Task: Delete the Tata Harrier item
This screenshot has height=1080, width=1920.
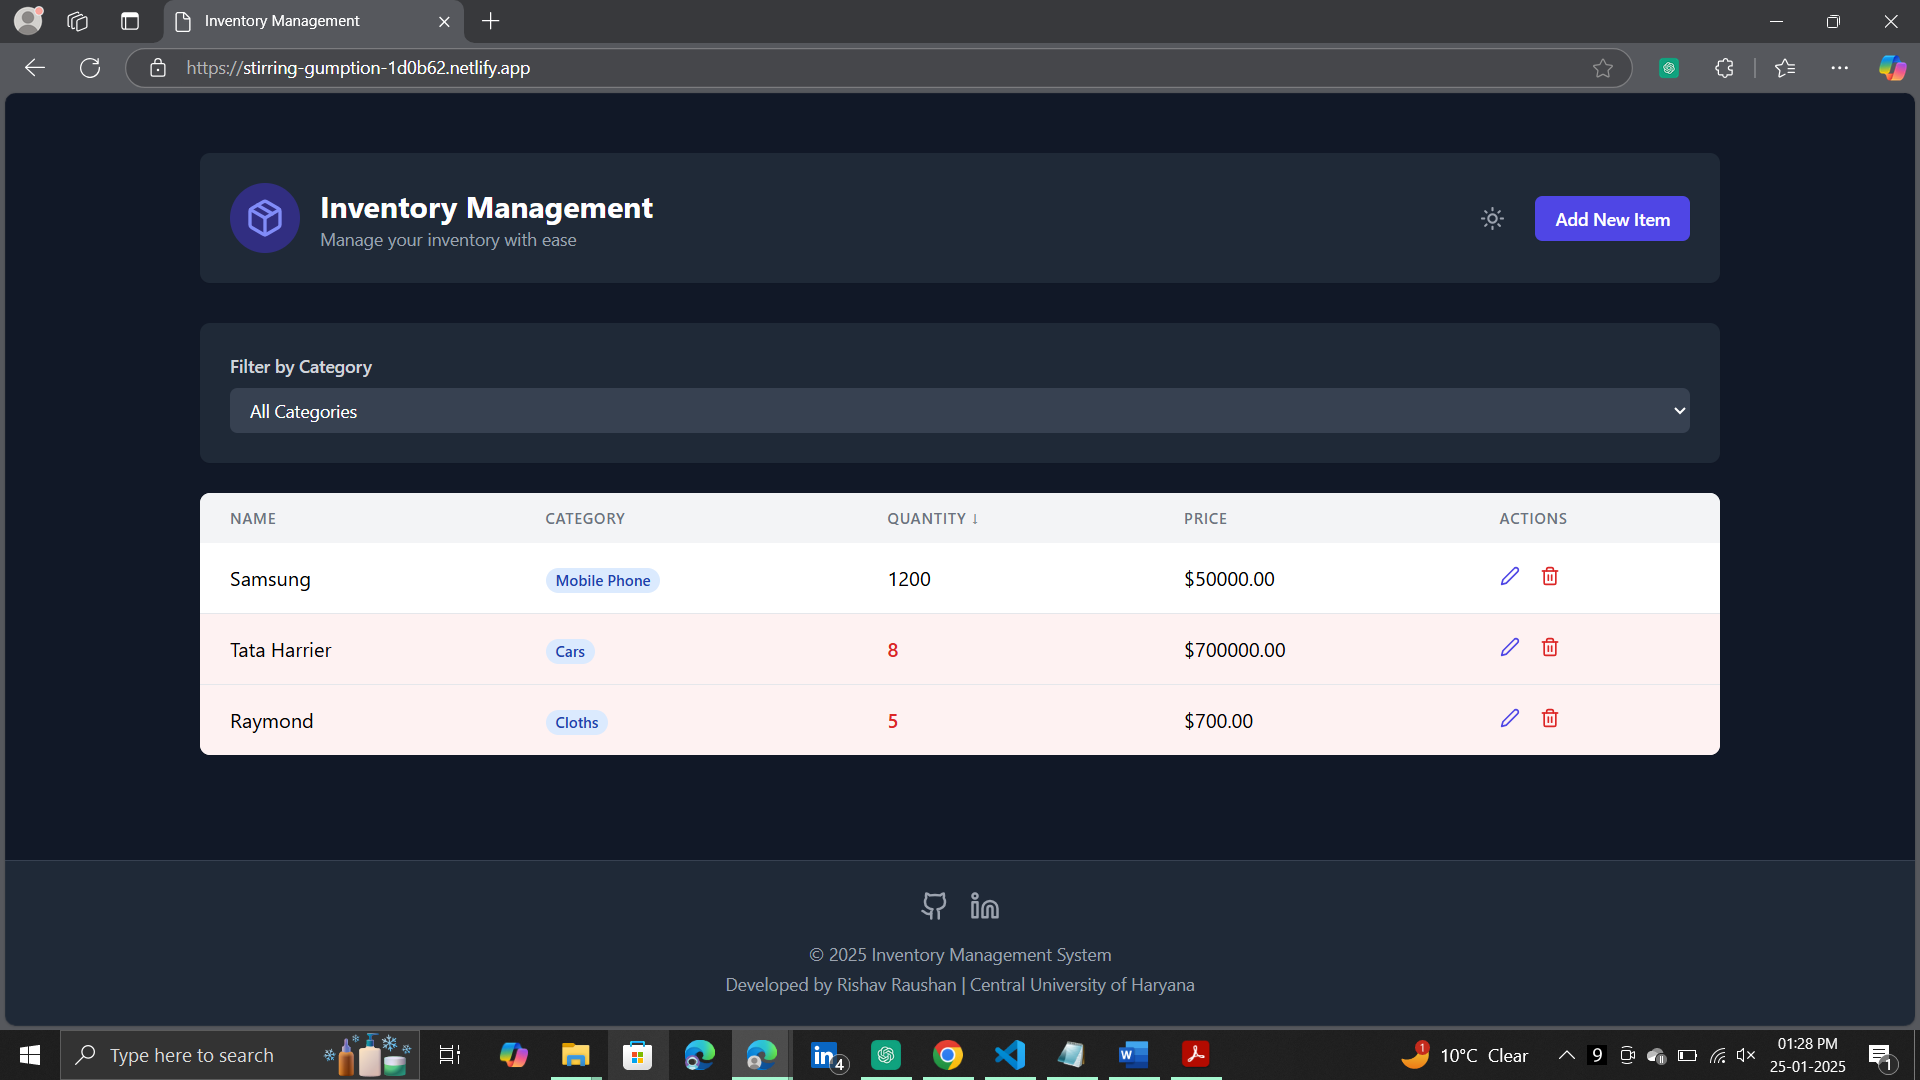Action: (x=1549, y=647)
